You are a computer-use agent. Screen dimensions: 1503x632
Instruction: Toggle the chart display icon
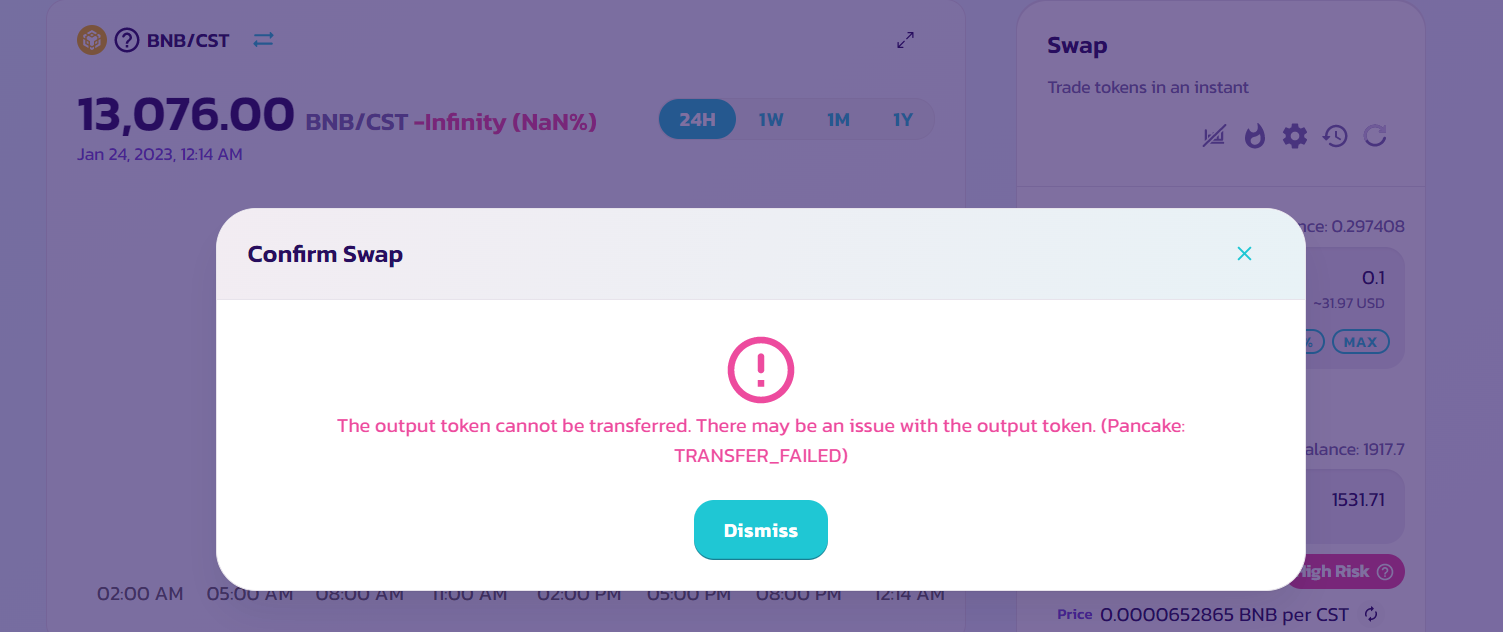(x=1214, y=136)
